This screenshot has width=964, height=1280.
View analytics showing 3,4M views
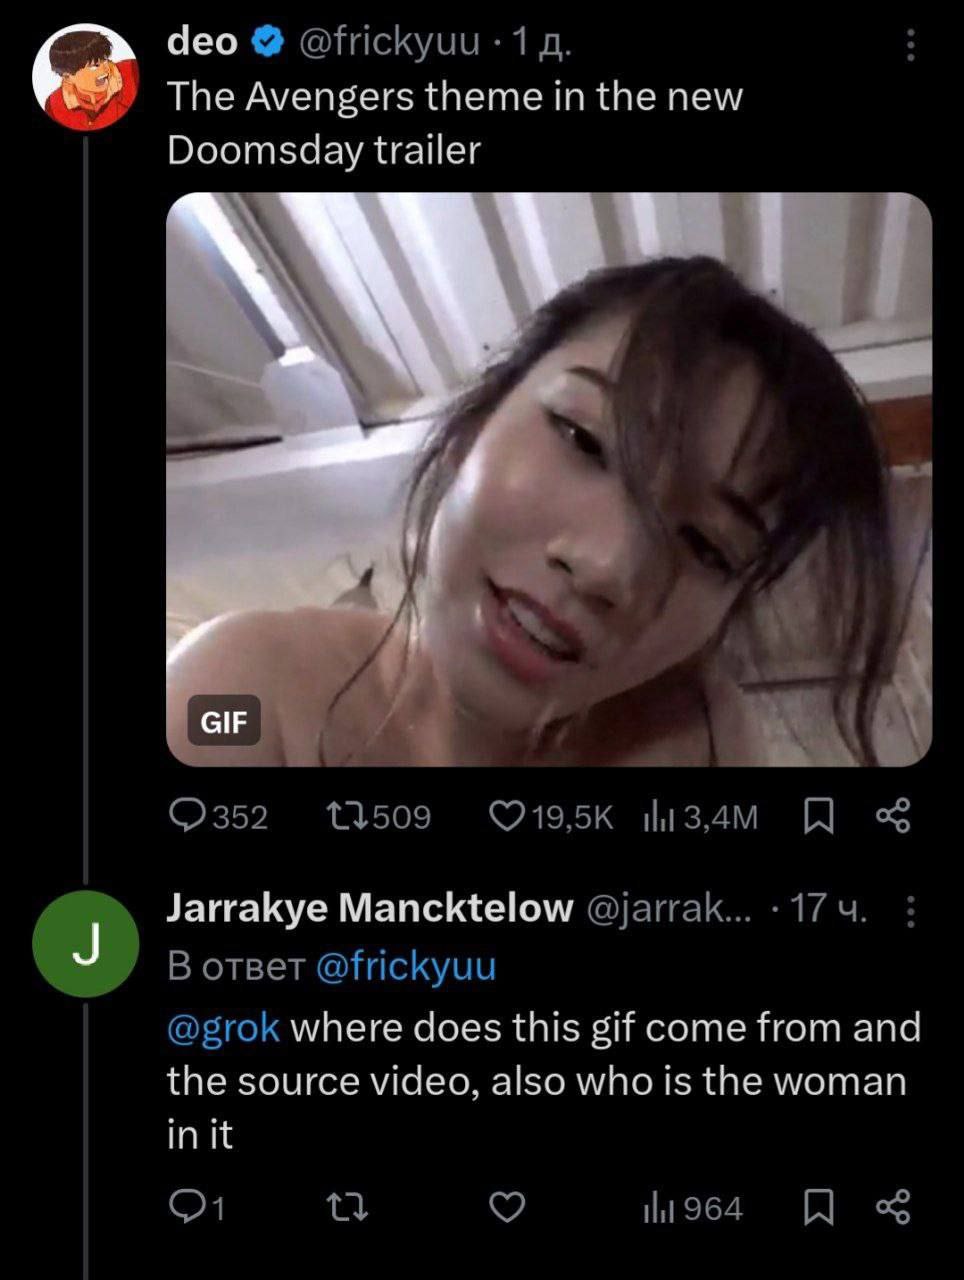pos(655,818)
